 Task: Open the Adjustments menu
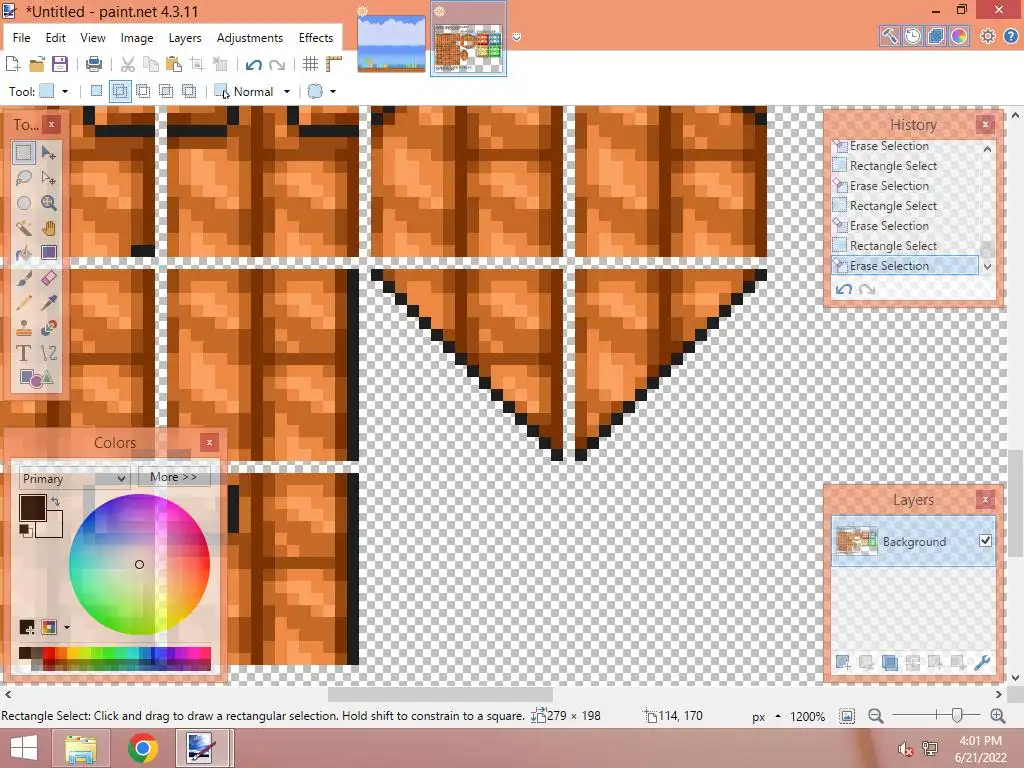pyautogui.click(x=249, y=38)
